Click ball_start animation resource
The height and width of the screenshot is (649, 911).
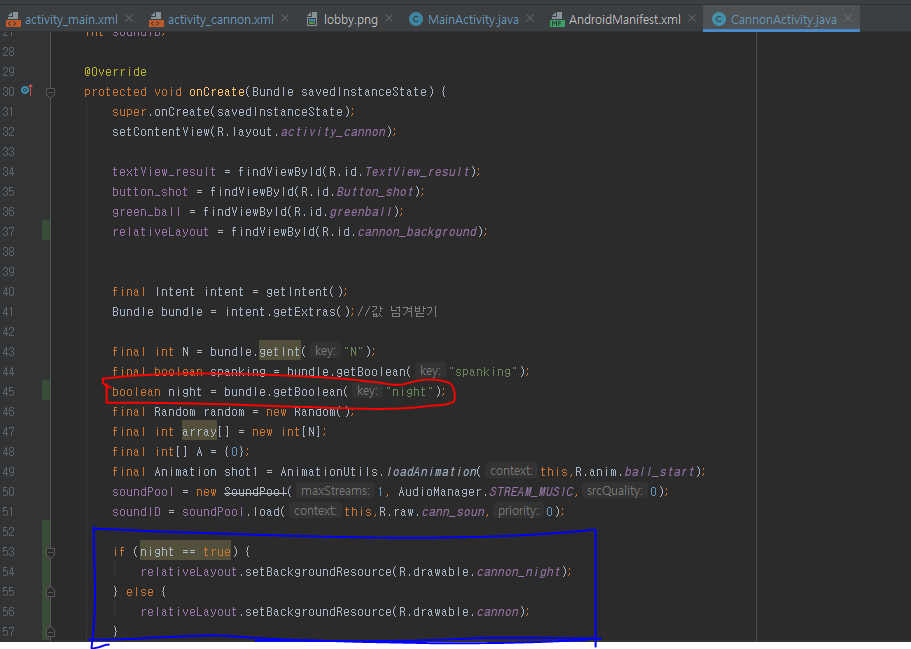659,472
